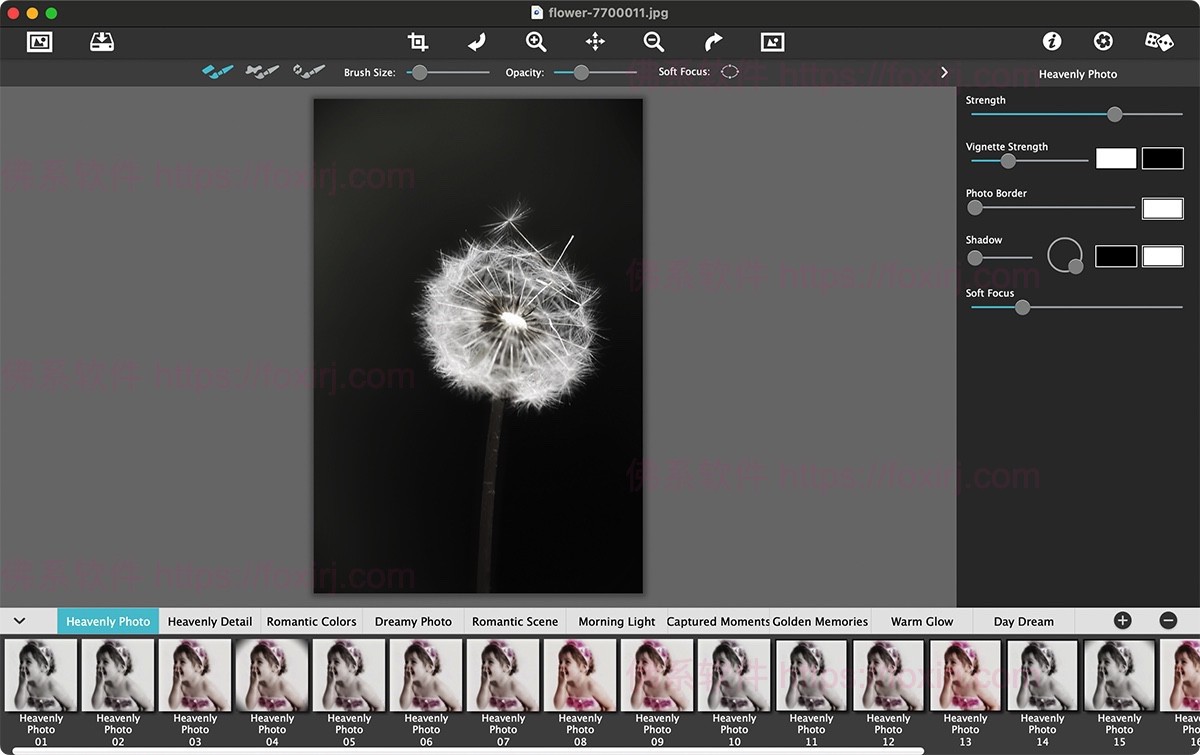Image resolution: width=1200 pixels, height=755 pixels.
Task: Click the Info icon in the top bar
Action: coord(1051,41)
